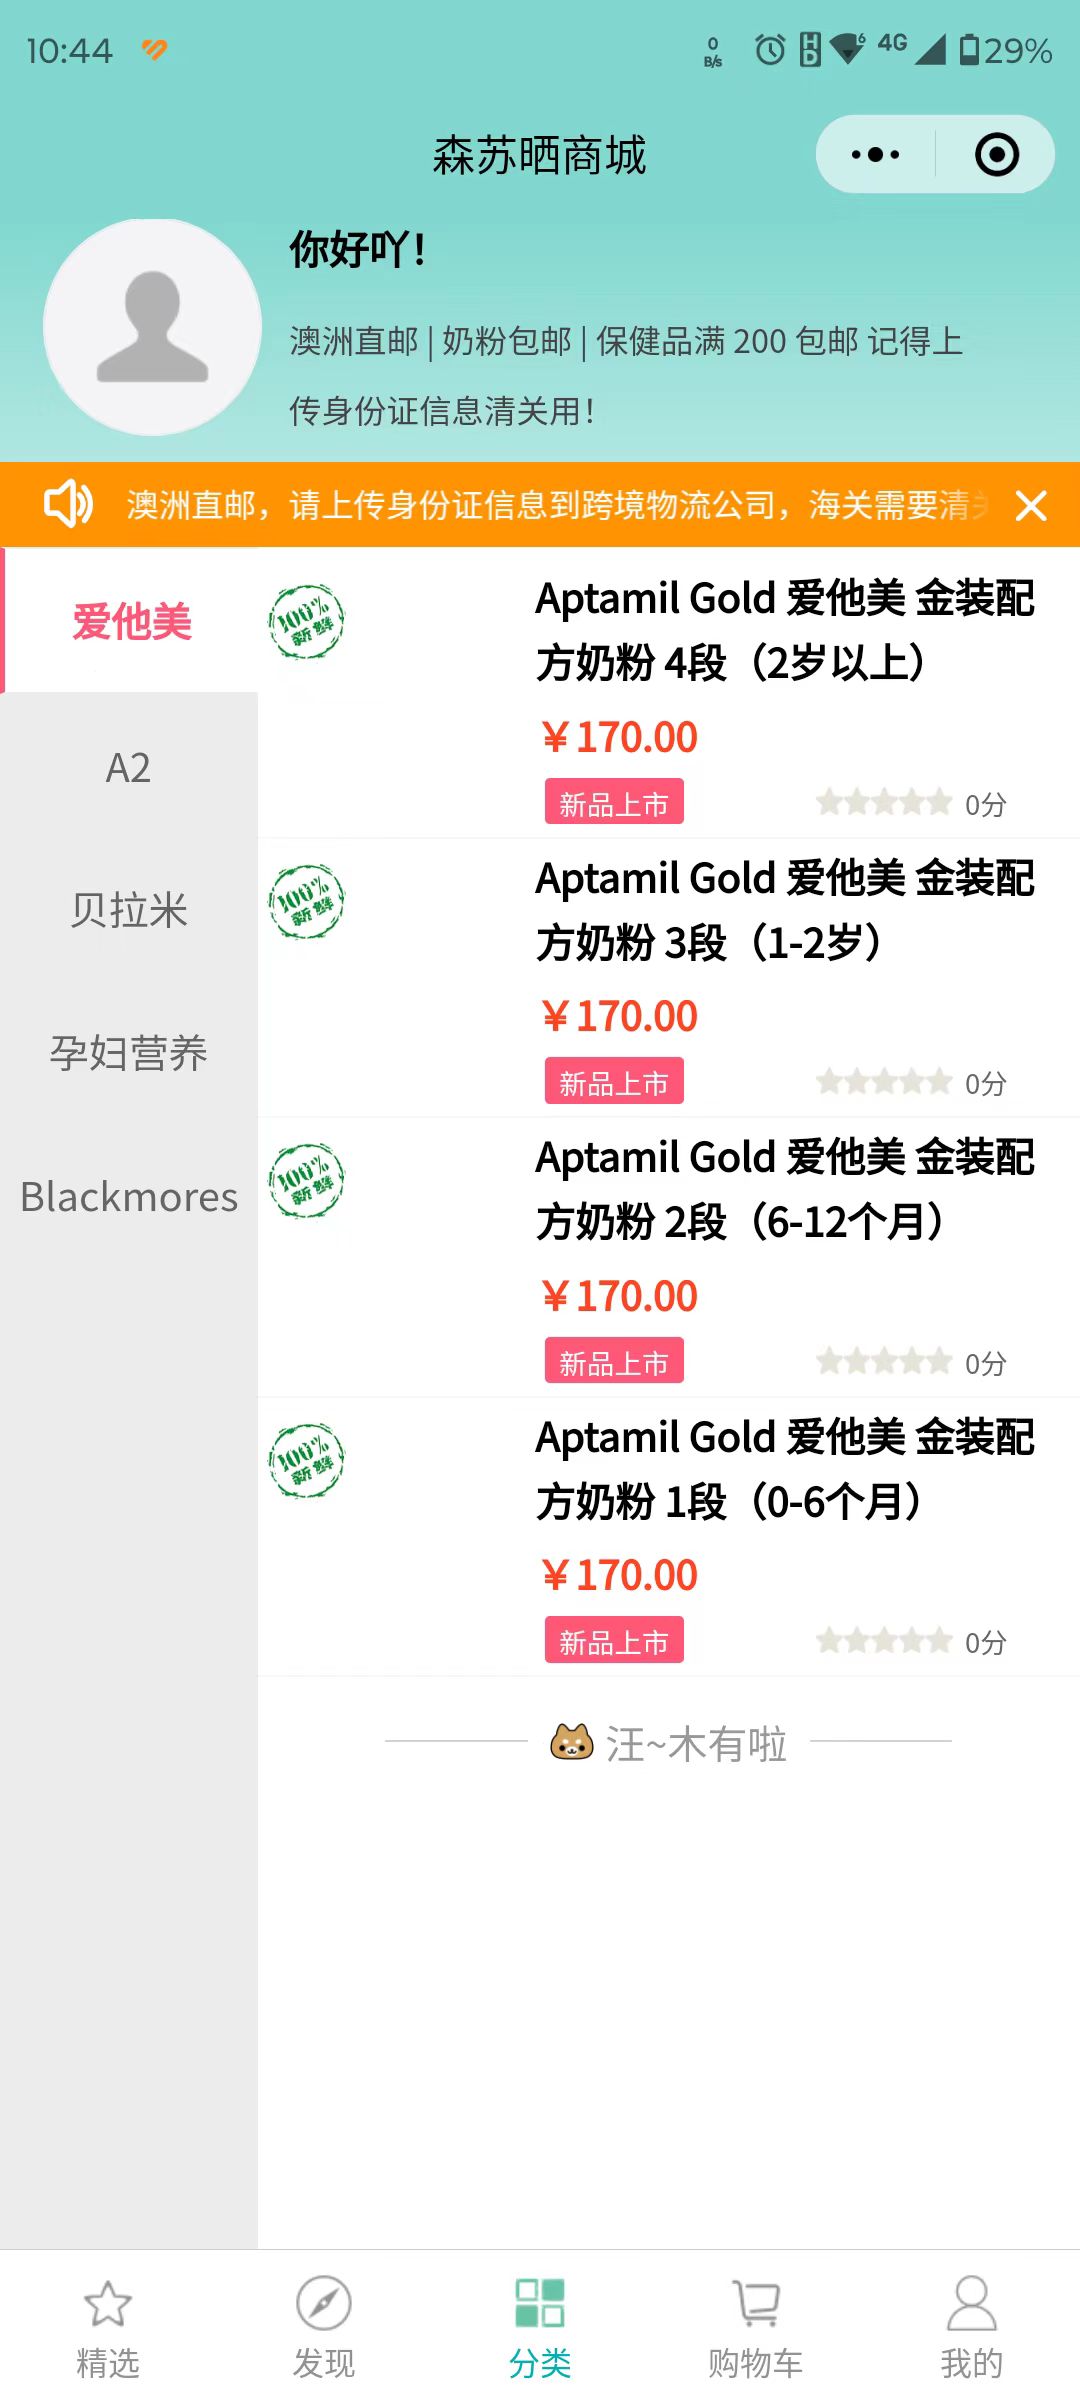The image size is (1080, 2400).
Task: Tap the gray user avatar picture
Action: coord(152,327)
